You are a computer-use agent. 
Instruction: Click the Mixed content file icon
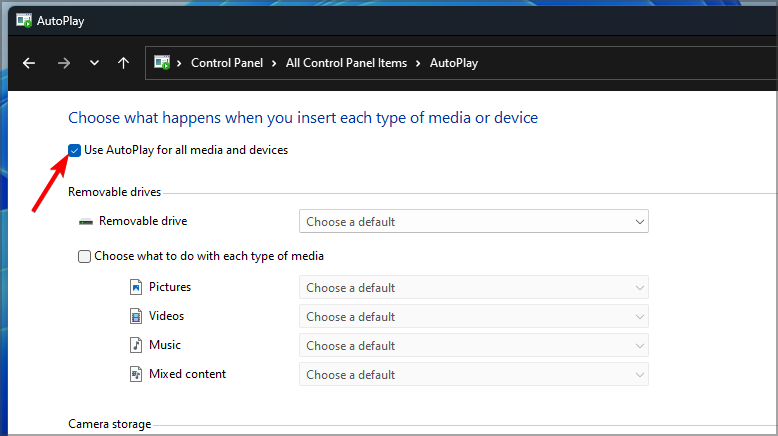tap(135, 374)
